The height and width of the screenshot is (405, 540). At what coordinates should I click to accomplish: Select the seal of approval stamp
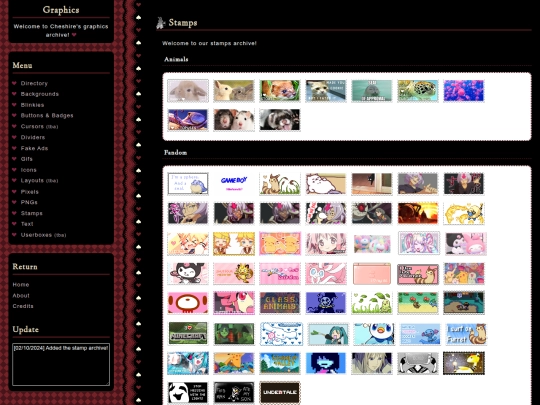coord(372,91)
